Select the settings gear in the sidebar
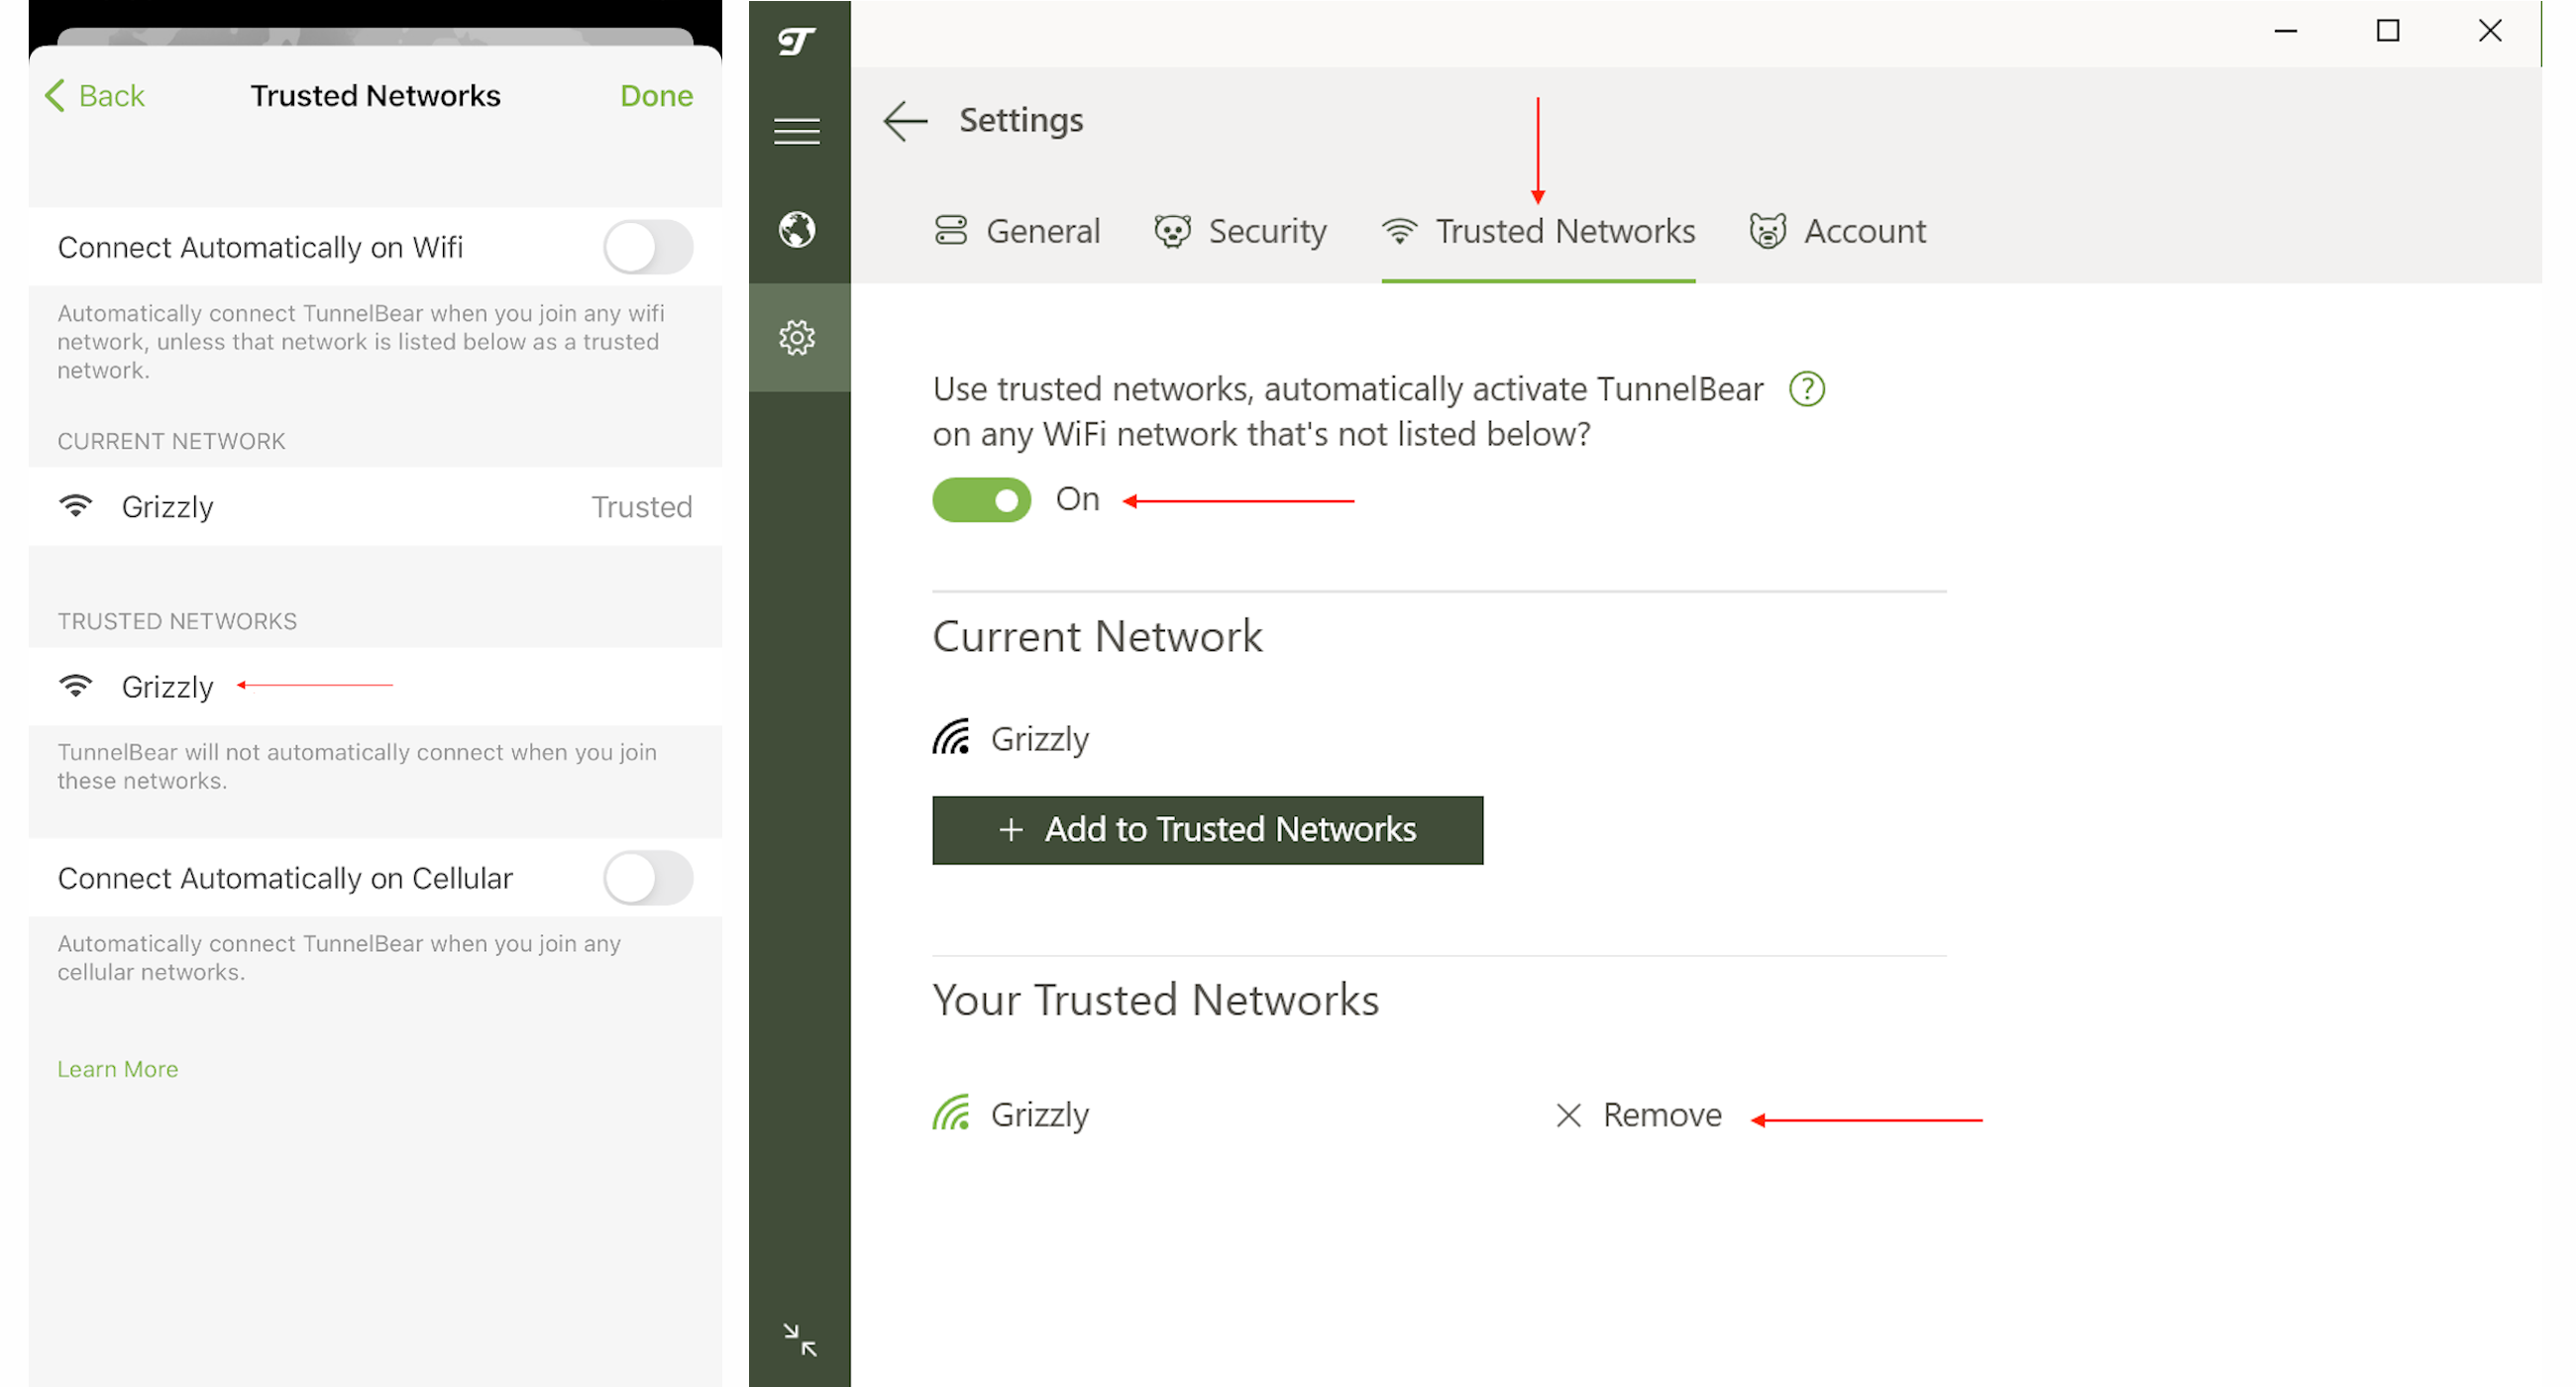Screen dimensions: 2576x1387 (x=797, y=338)
